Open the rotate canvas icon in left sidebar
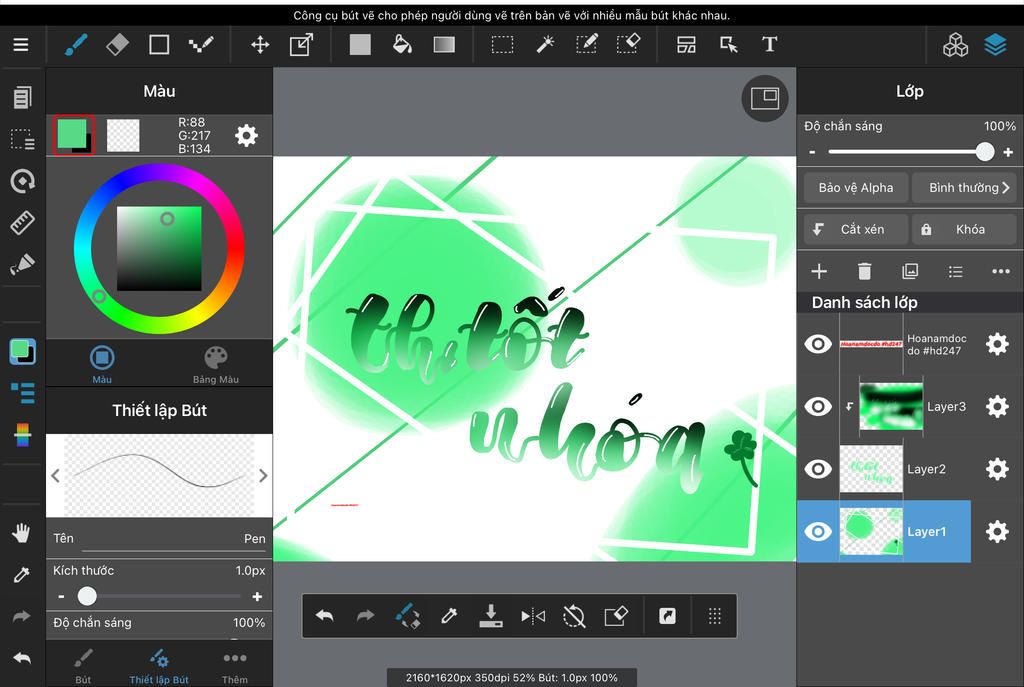This screenshot has width=1024, height=687. point(22,181)
